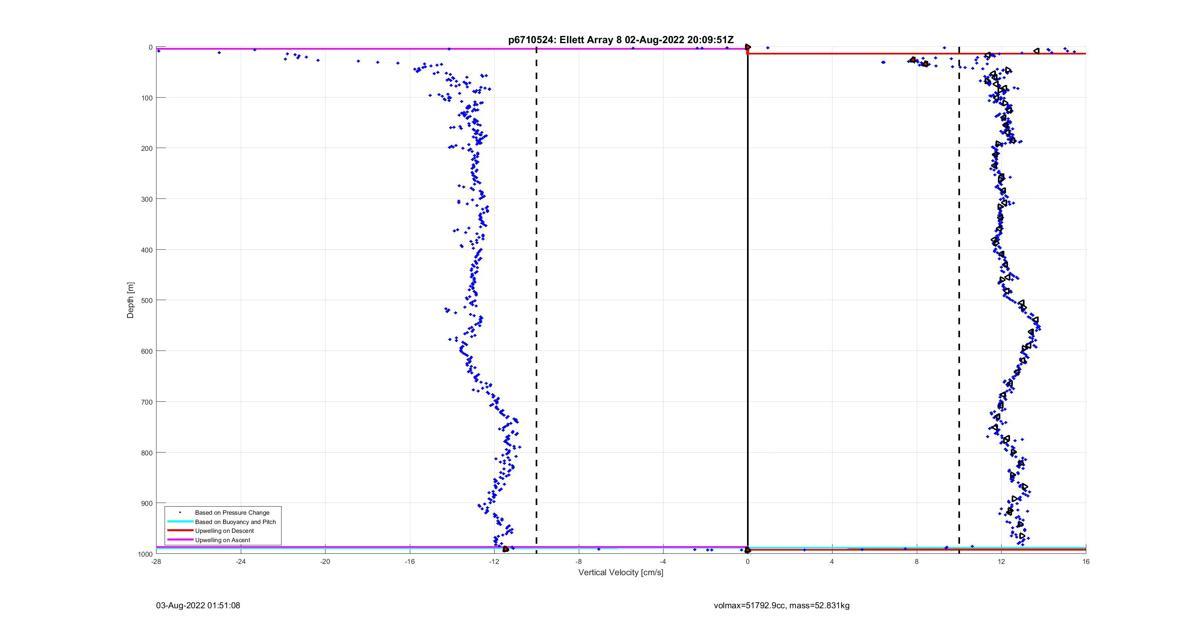This screenshot has width=1200, height=622.
Task: Click the dark red line sample in legend
Action: 180,531
